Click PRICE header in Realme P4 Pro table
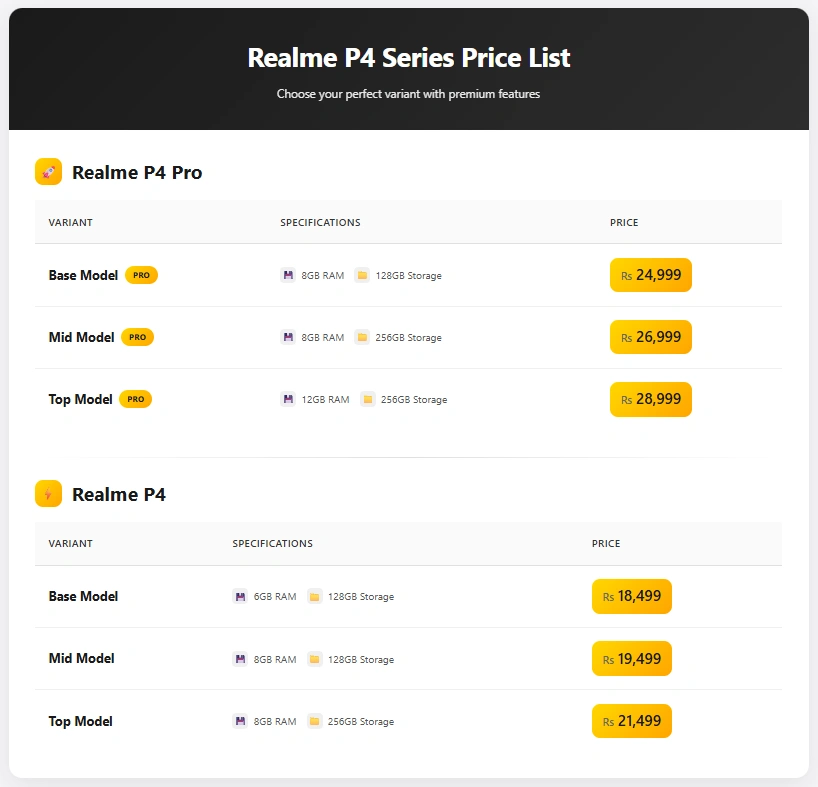Image resolution: width=818 pixels, height=787 pixels. coord(624,222)
